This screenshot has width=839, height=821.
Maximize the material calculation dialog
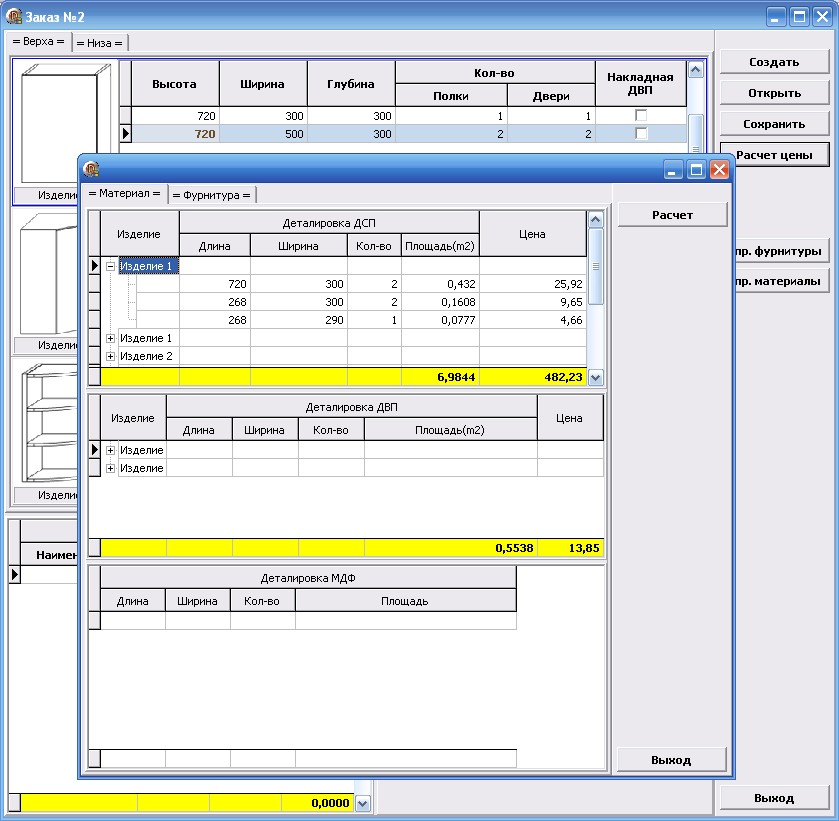click(696, 170)
